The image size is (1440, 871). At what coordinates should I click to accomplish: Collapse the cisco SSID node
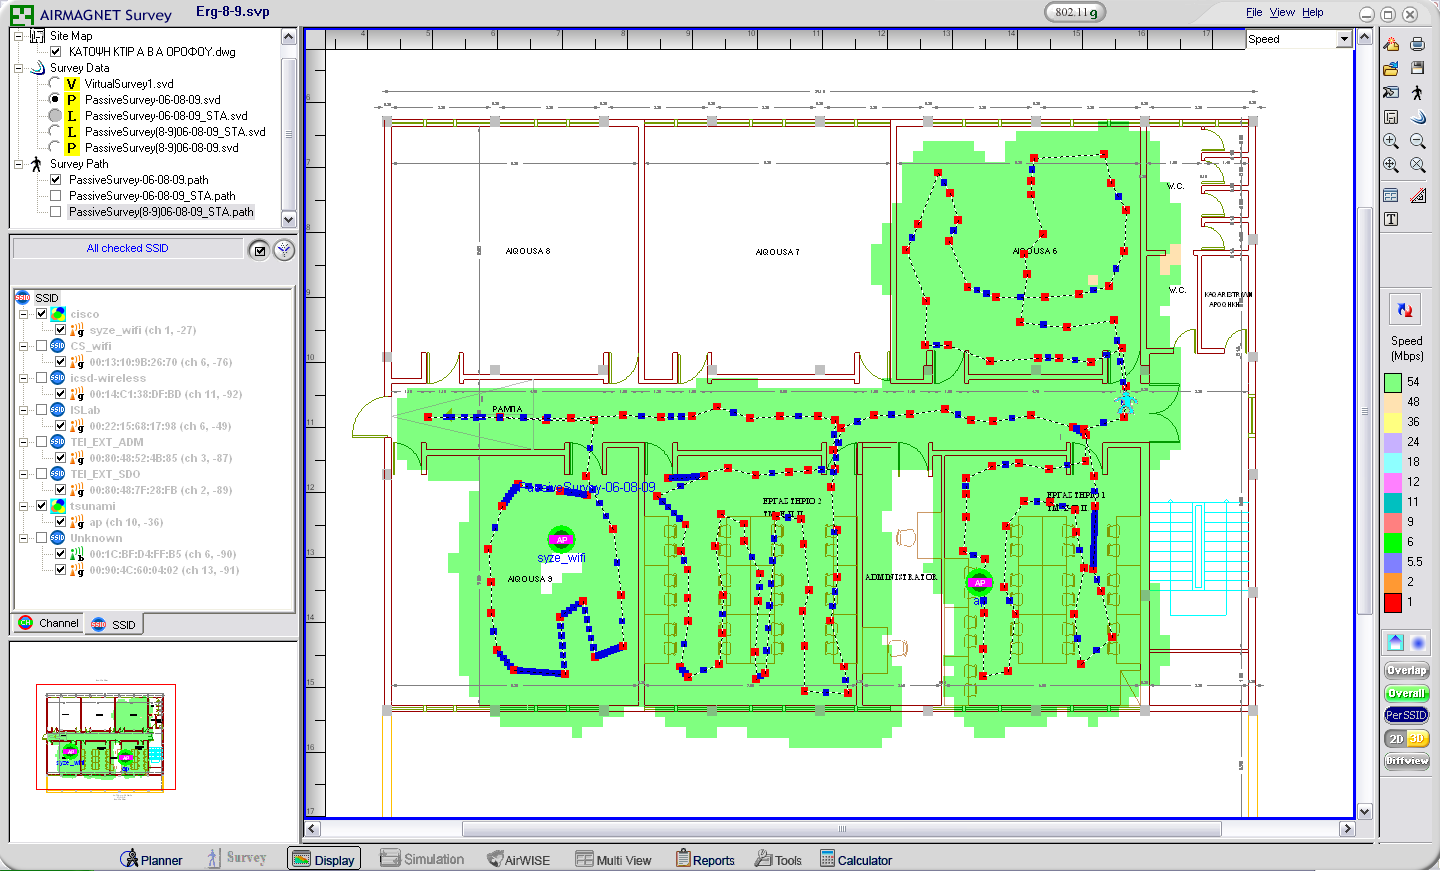(23, 314)
